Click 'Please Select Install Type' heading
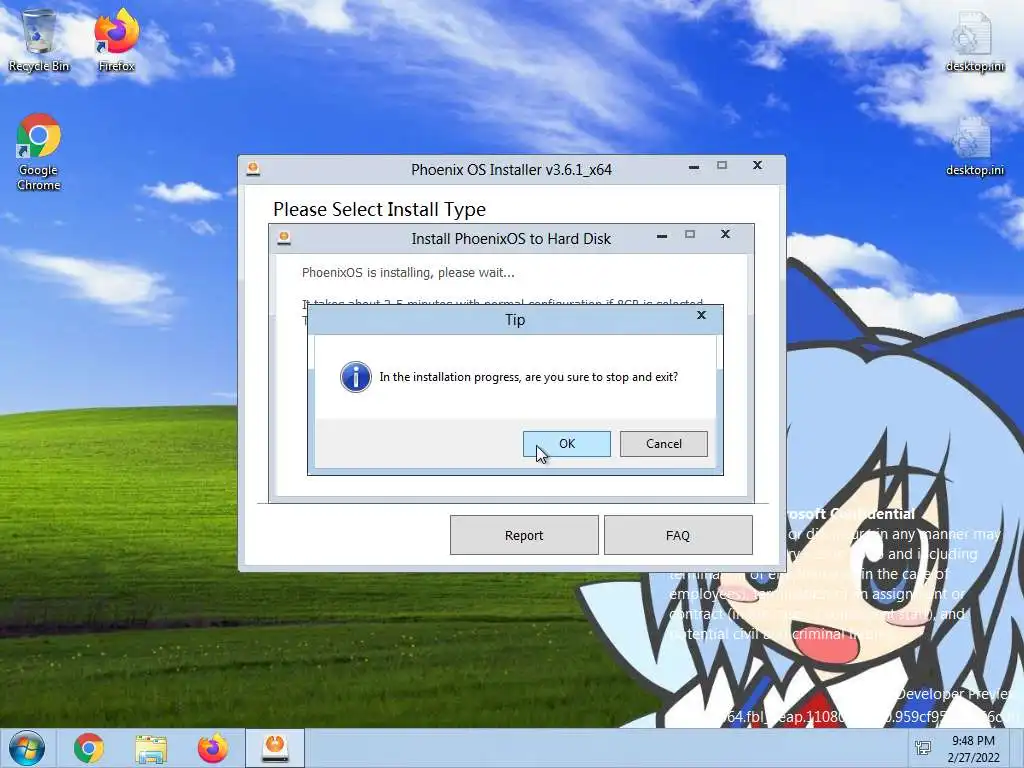Screen dimensions: 1024x768 [x=379, y=209]
